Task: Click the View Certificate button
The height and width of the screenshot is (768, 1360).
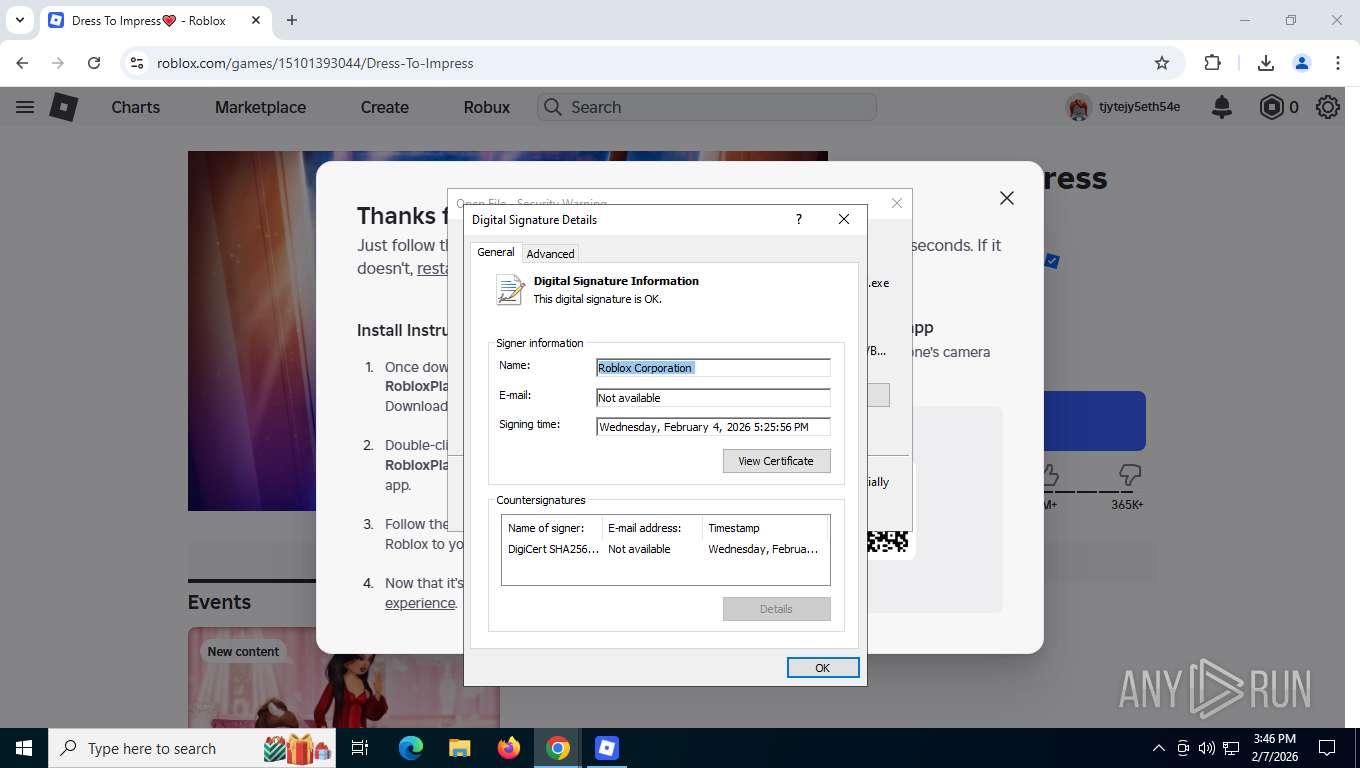Action: 776,461
